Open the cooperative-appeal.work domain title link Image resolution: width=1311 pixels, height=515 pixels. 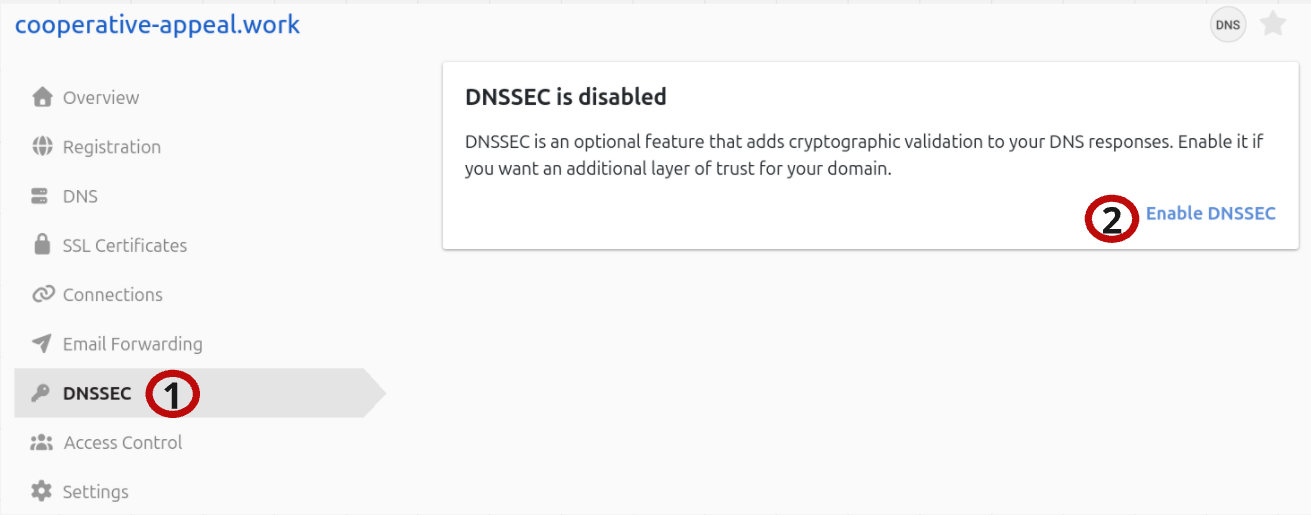coord(157,25)
